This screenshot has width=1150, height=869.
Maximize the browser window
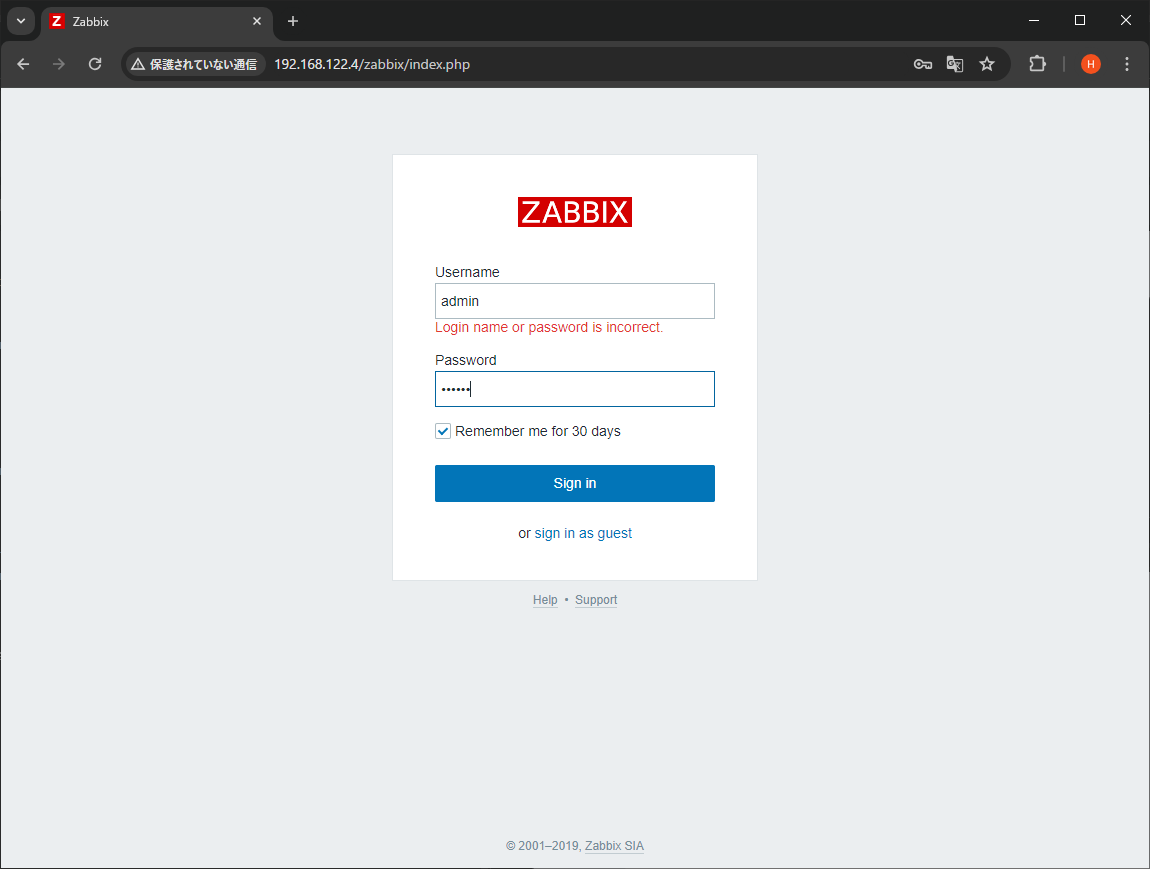(x=1080, y=21)
